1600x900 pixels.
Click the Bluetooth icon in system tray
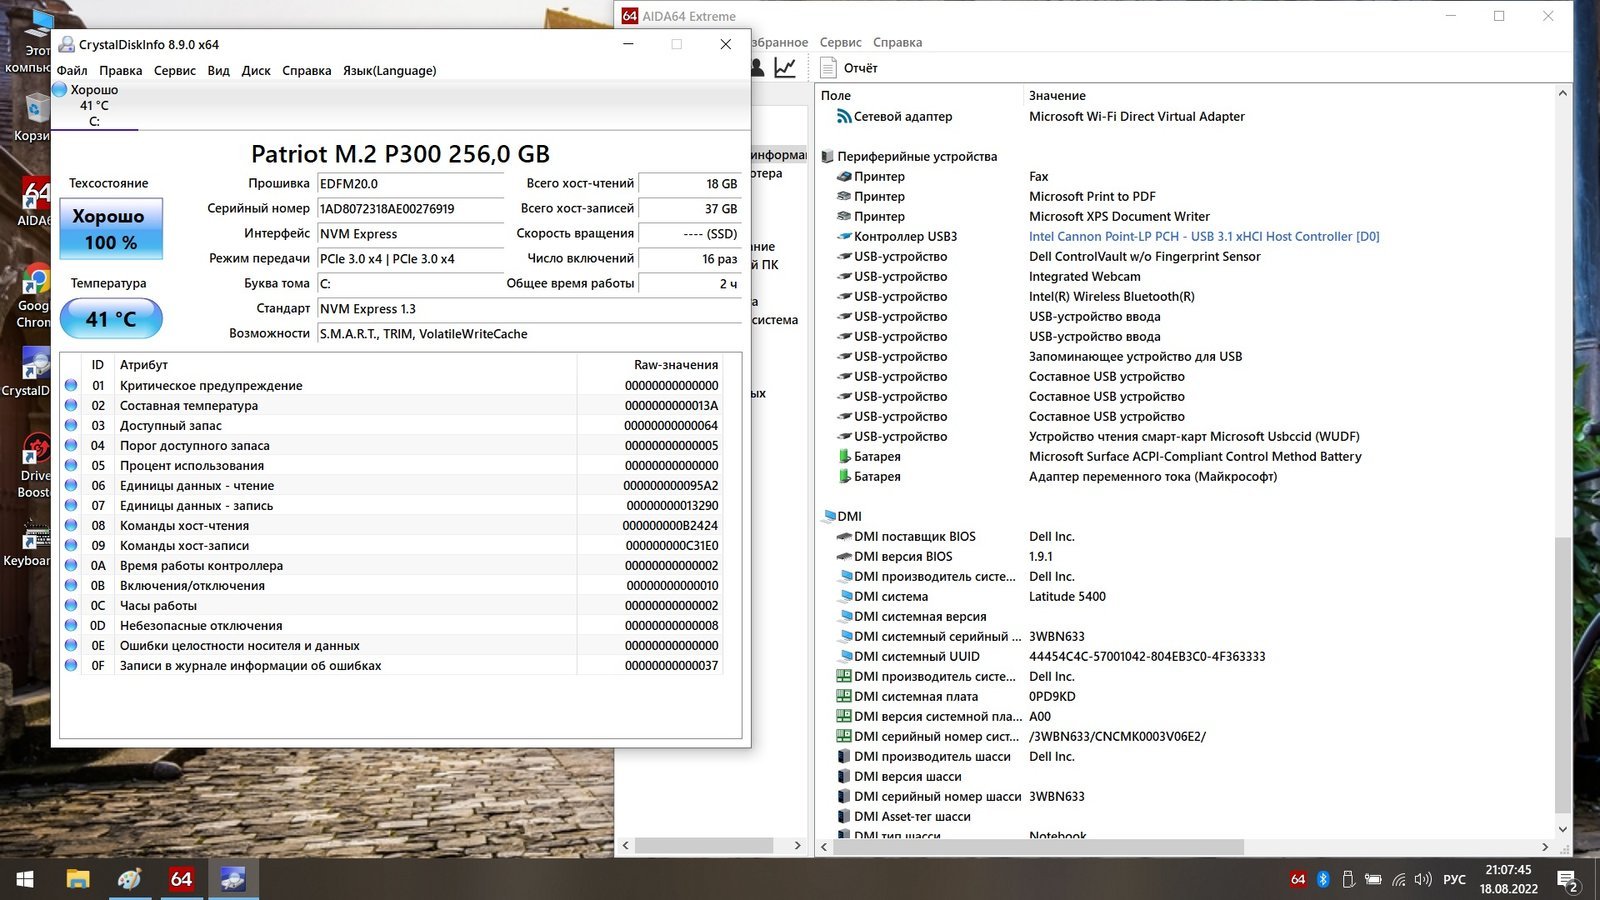pos(1322,879)
